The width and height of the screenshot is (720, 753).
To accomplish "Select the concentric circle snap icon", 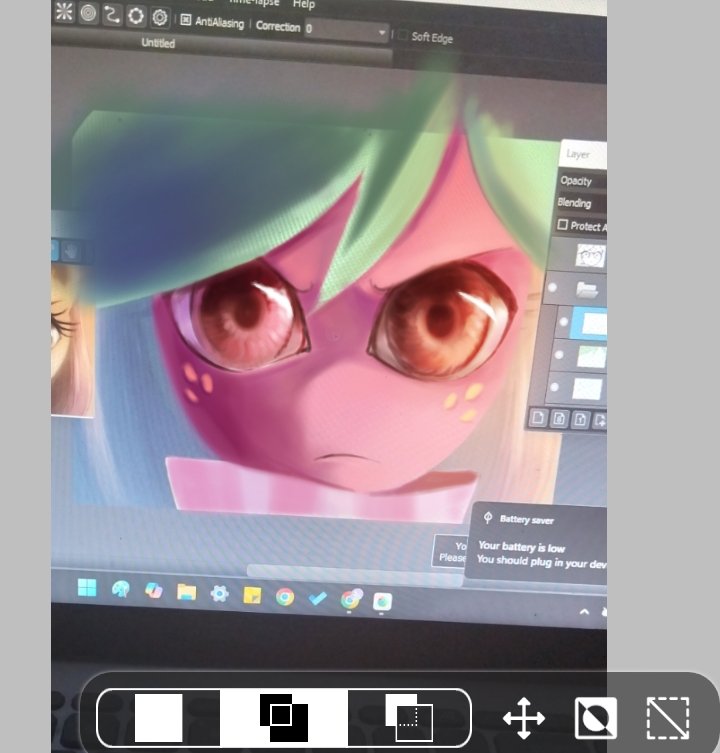I will (x=88, y=13).
